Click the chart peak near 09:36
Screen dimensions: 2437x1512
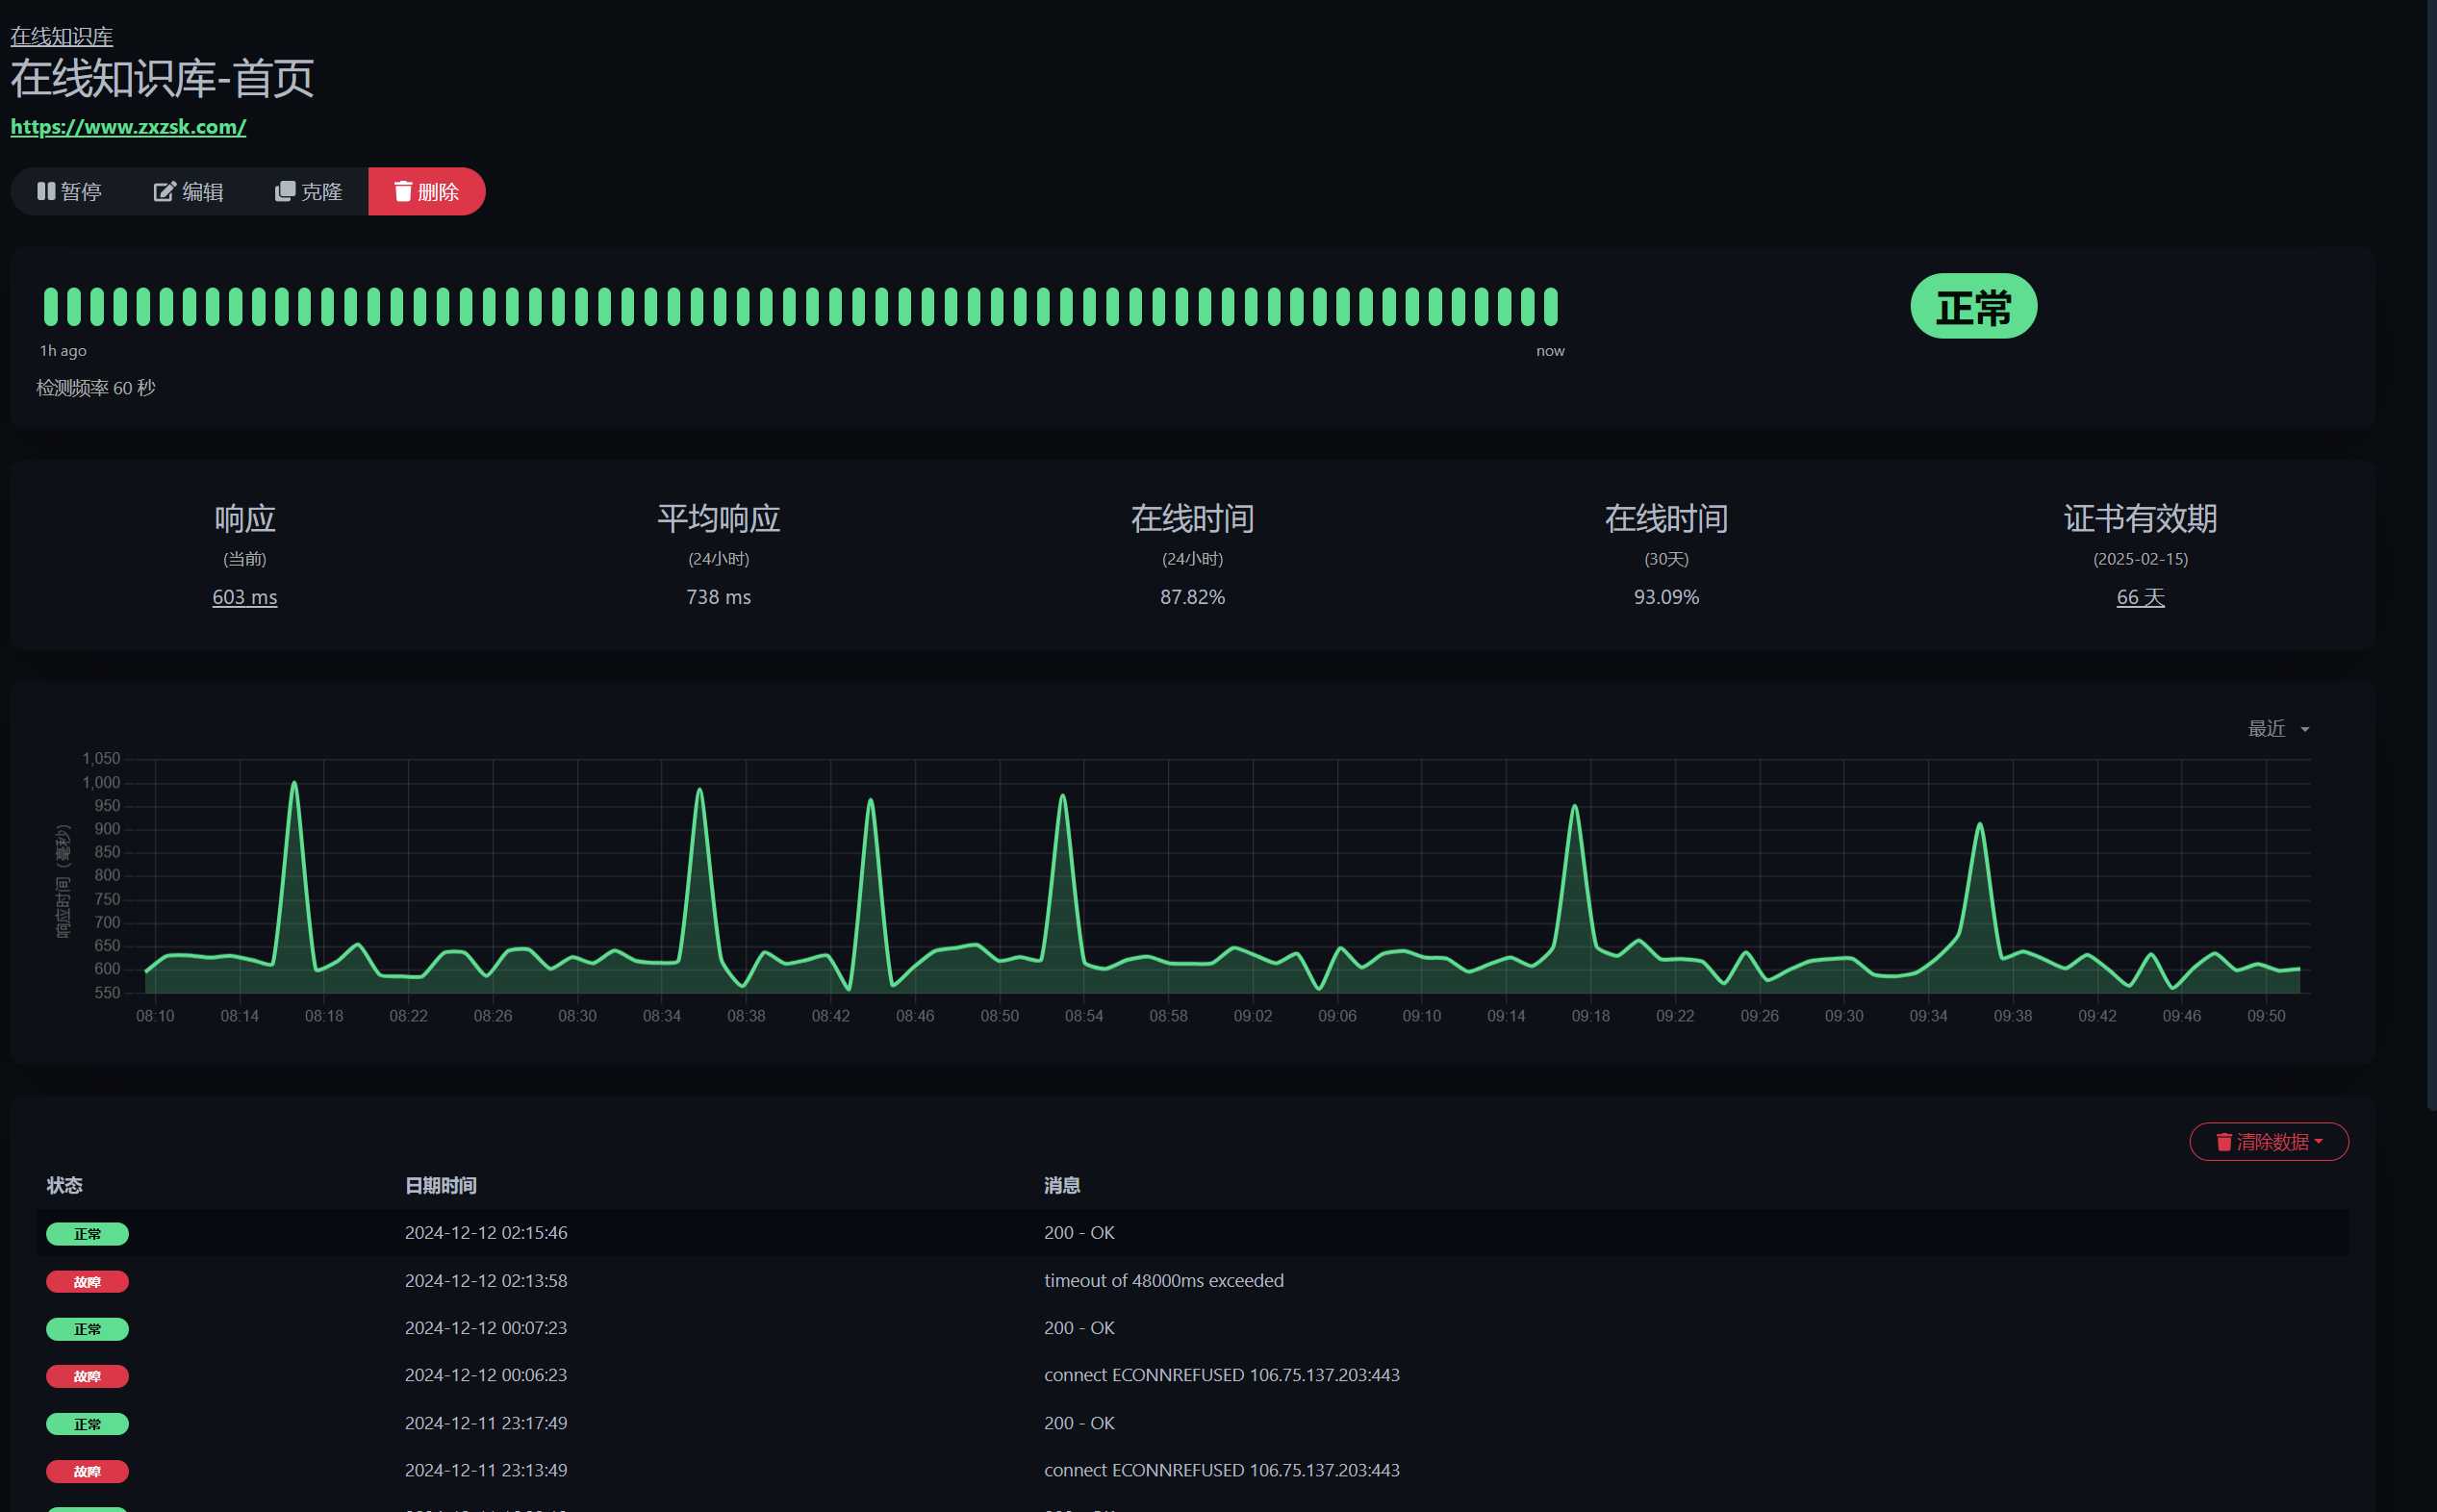point(1979,824)
